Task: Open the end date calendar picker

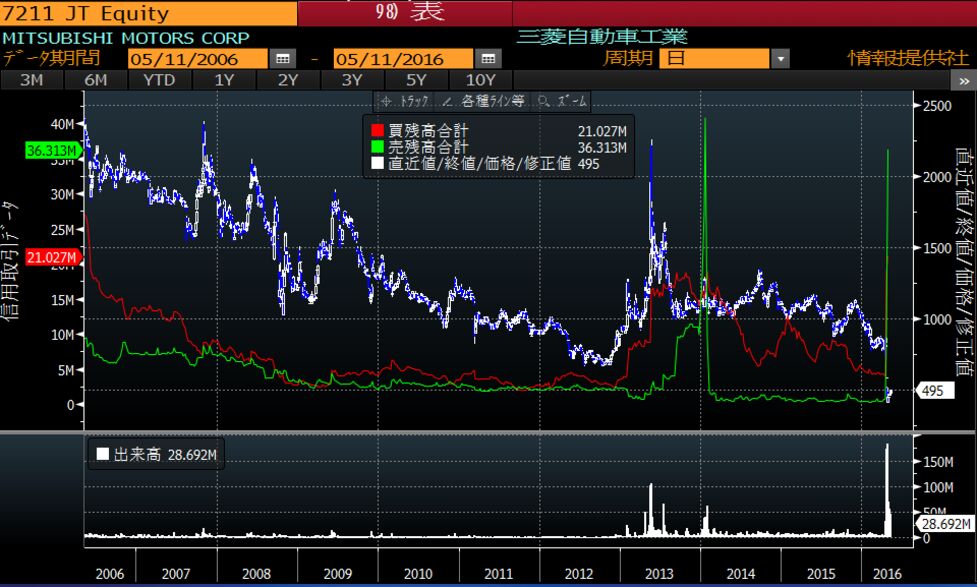Action: point(488,59)
